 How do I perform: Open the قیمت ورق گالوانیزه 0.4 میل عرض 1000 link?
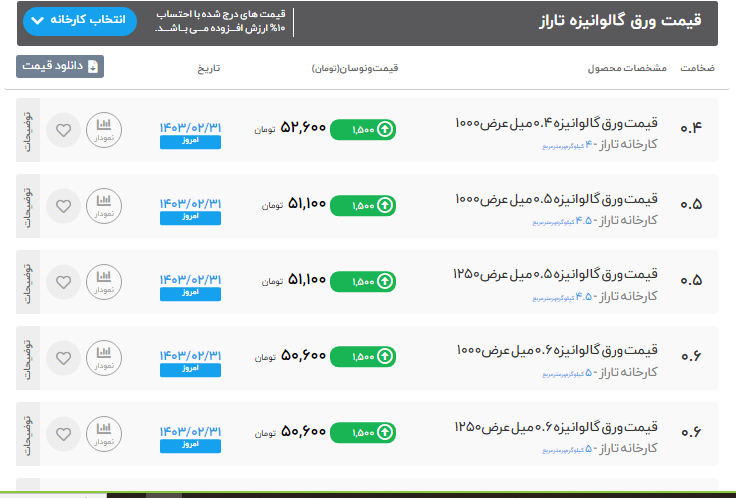coord(556,123)
